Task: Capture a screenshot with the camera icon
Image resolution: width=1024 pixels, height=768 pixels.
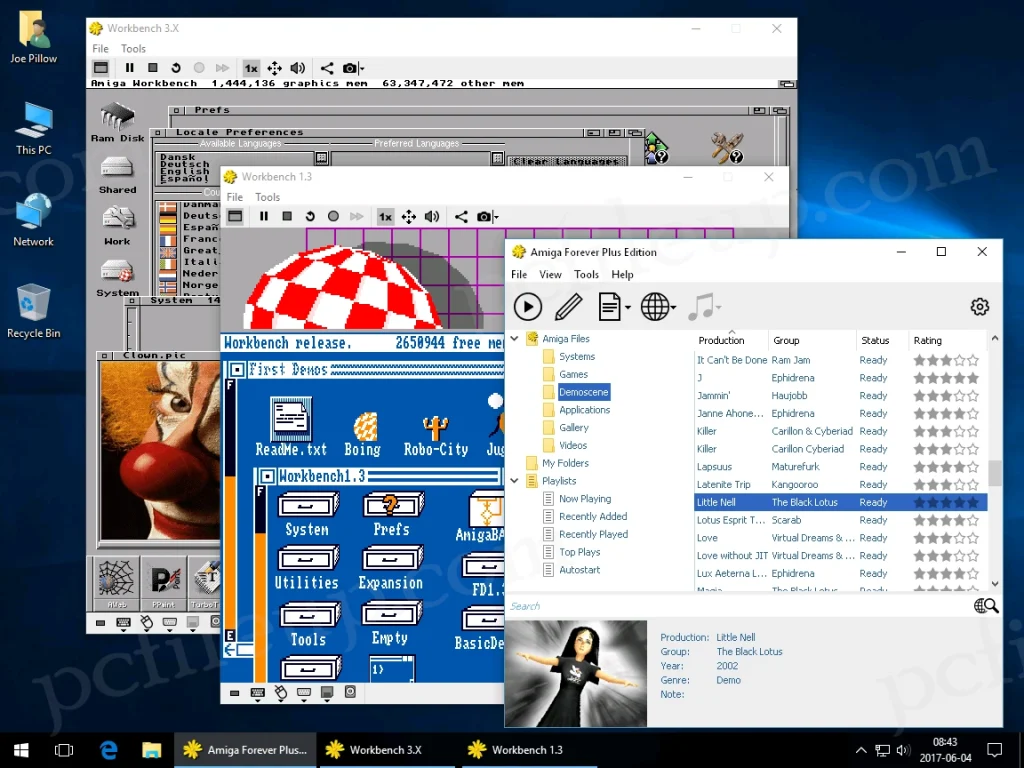Action: point(351,68)
